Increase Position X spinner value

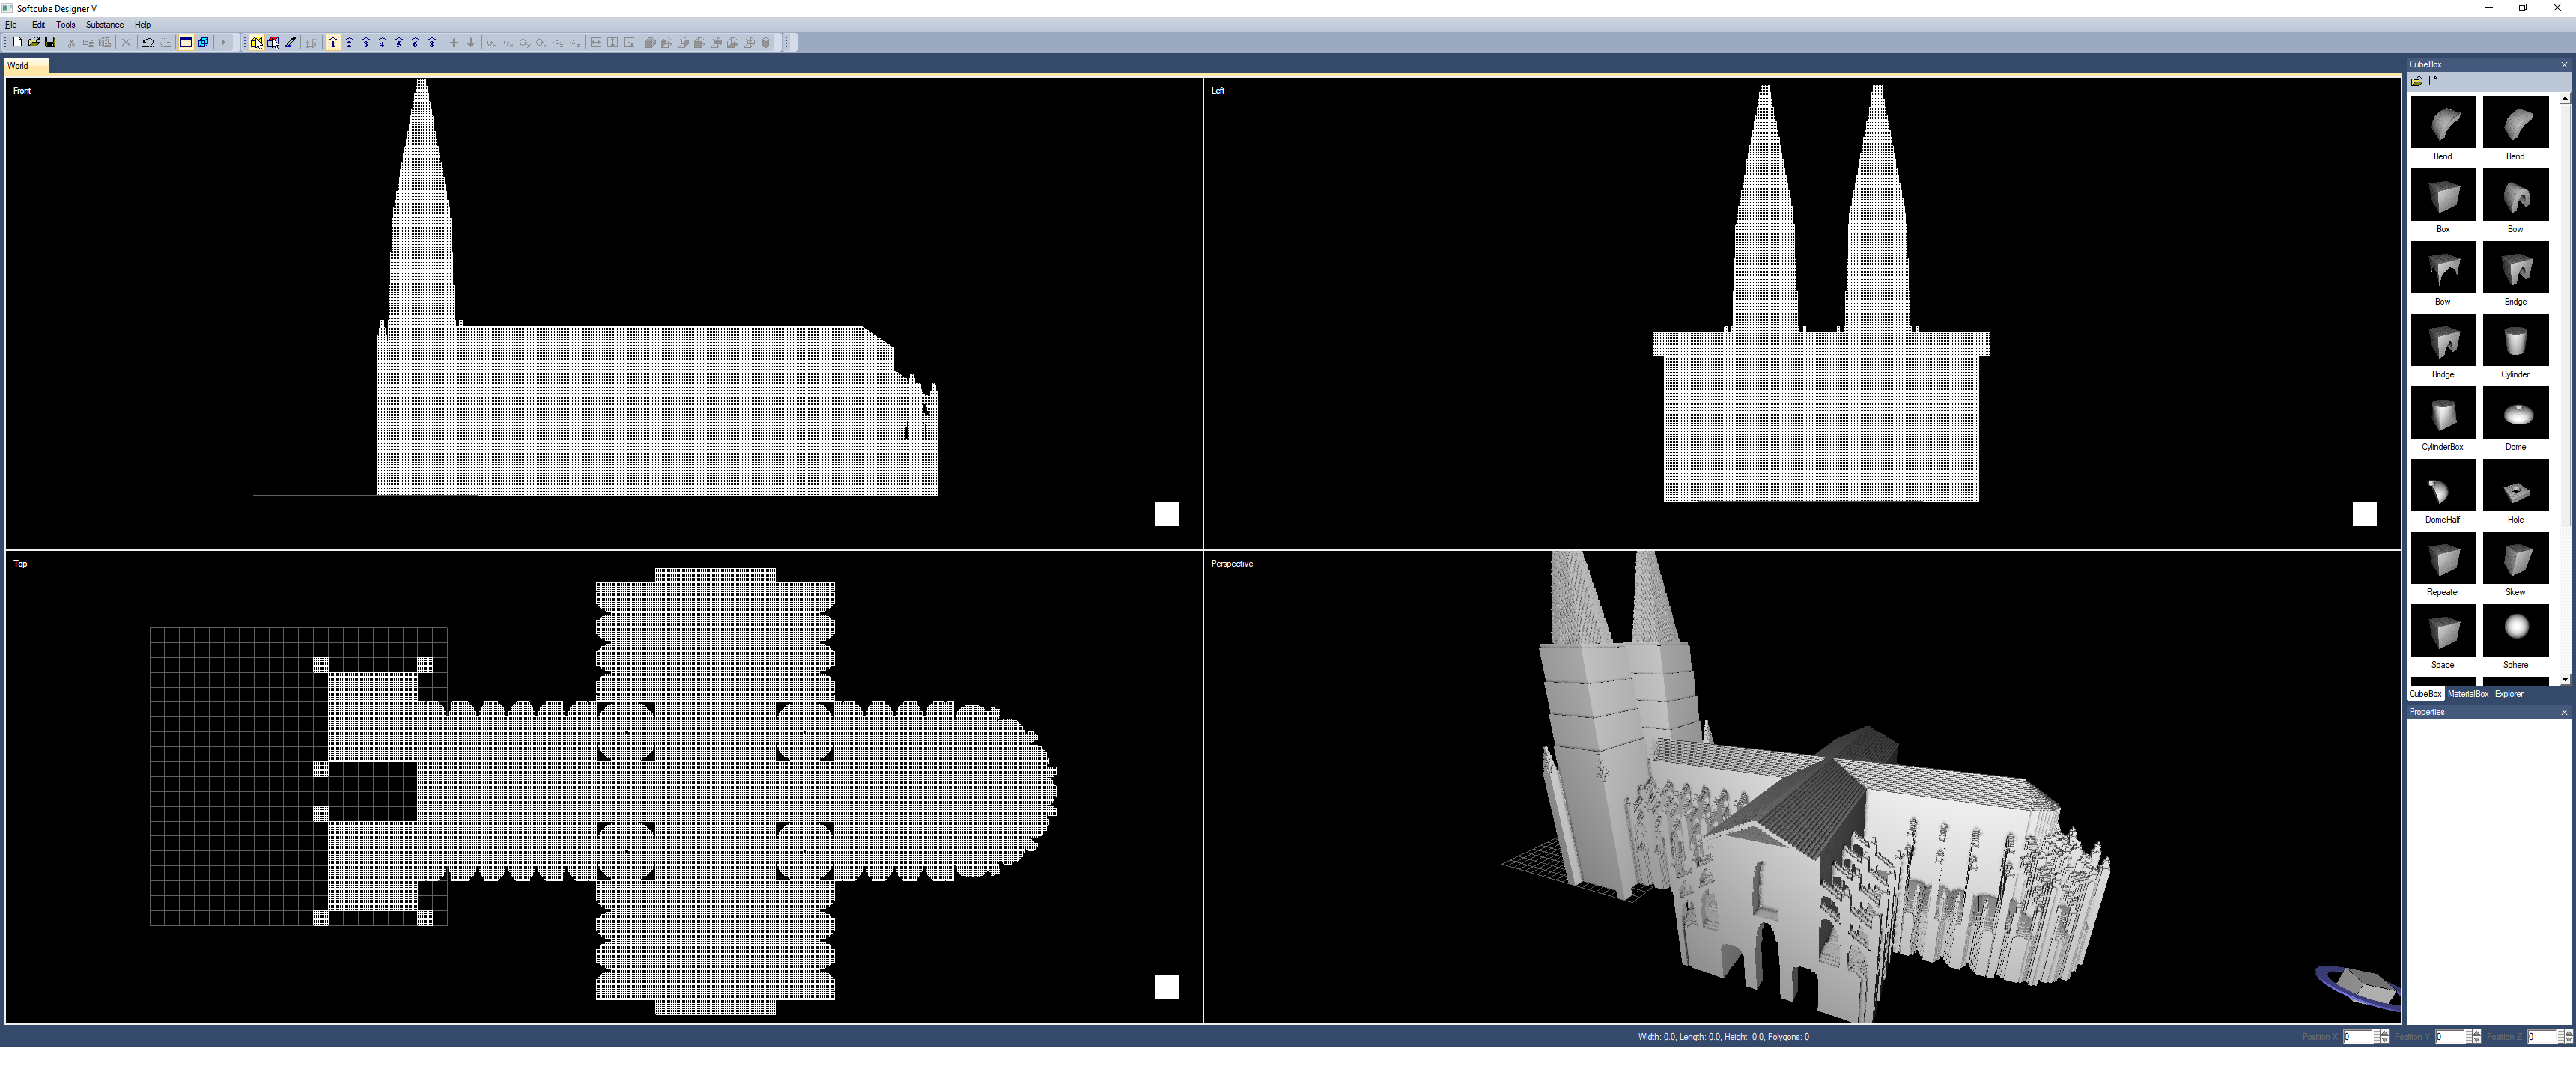tap(2384, 1033)
